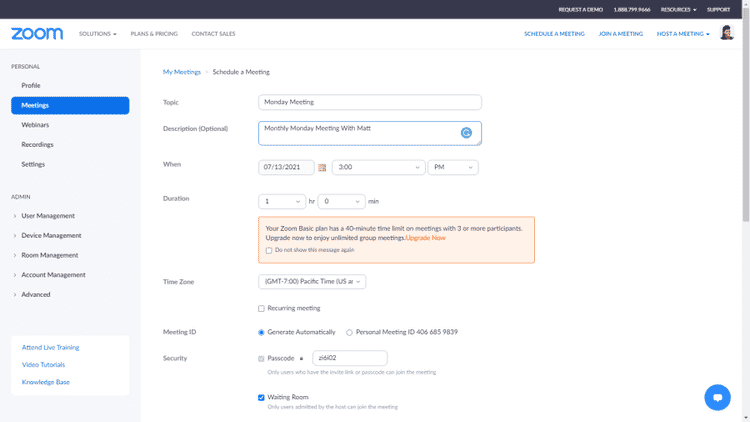Open the Solutions menu
This screenshot has height=422, width=750.
click(97, 34)
